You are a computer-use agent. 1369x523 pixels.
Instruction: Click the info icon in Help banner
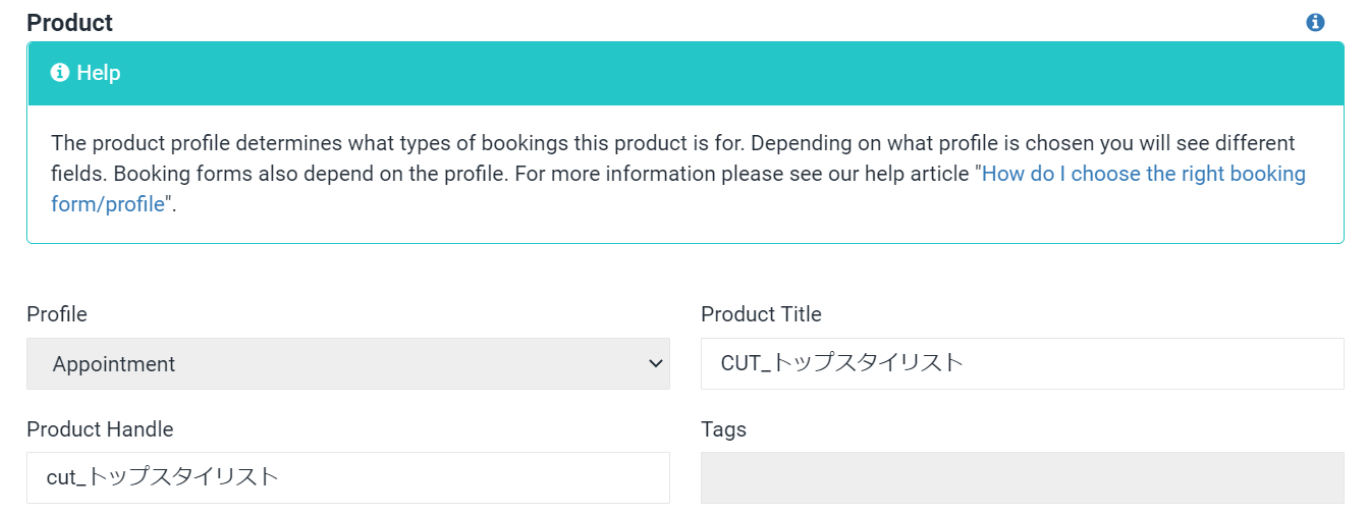pos(60,73)
